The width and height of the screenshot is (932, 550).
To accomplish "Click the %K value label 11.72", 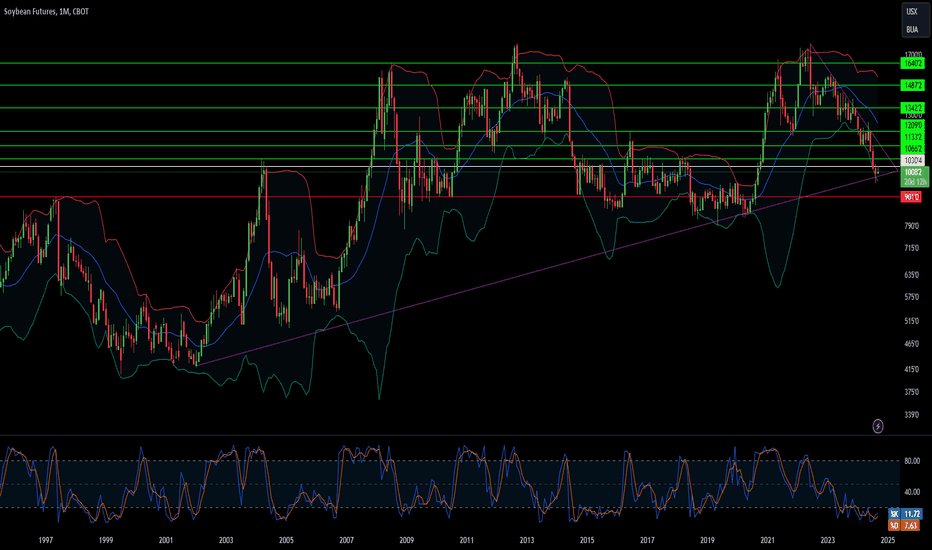I will point(912,514).
